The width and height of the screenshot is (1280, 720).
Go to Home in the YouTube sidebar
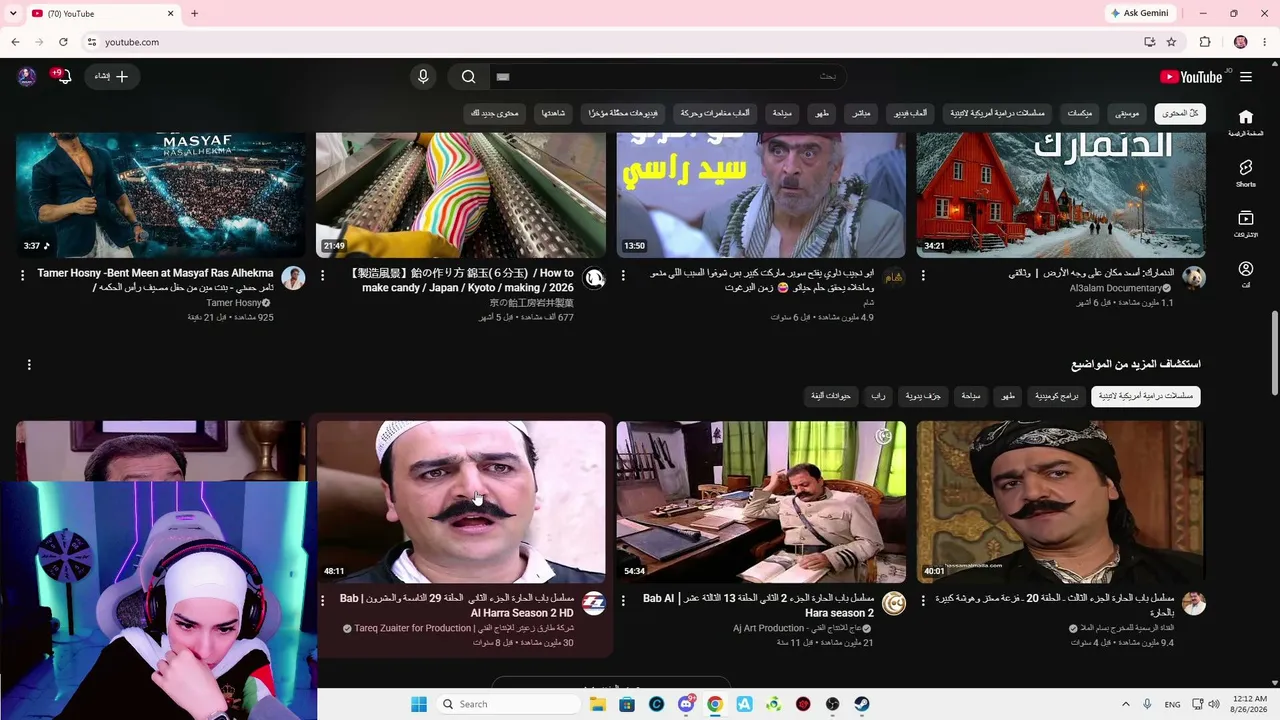[x=1245, y=123]
